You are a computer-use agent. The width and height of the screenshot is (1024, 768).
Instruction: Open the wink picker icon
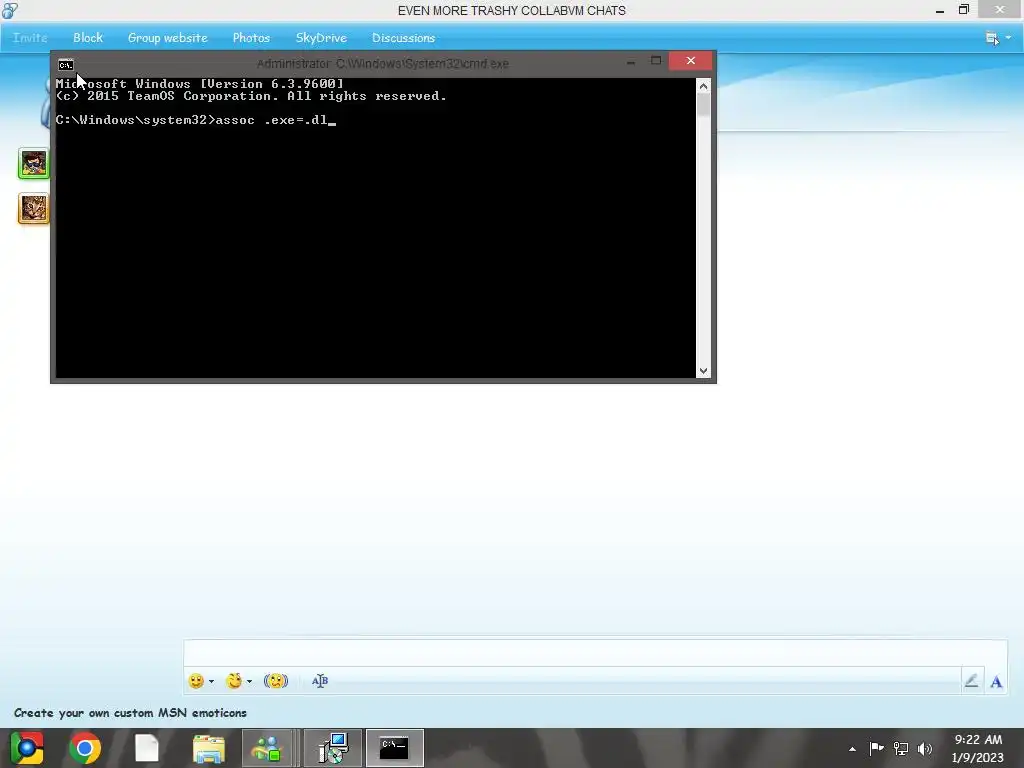pyautogui.click(x=234, y=681)
